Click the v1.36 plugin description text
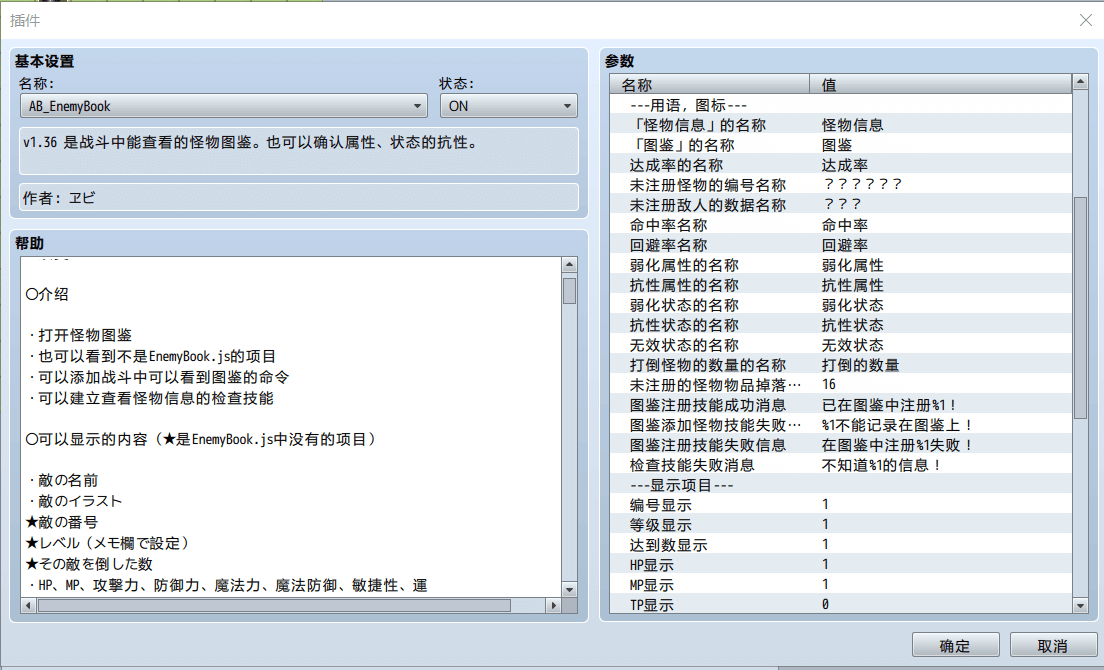 pyautogui.click(x=251, y=142)
